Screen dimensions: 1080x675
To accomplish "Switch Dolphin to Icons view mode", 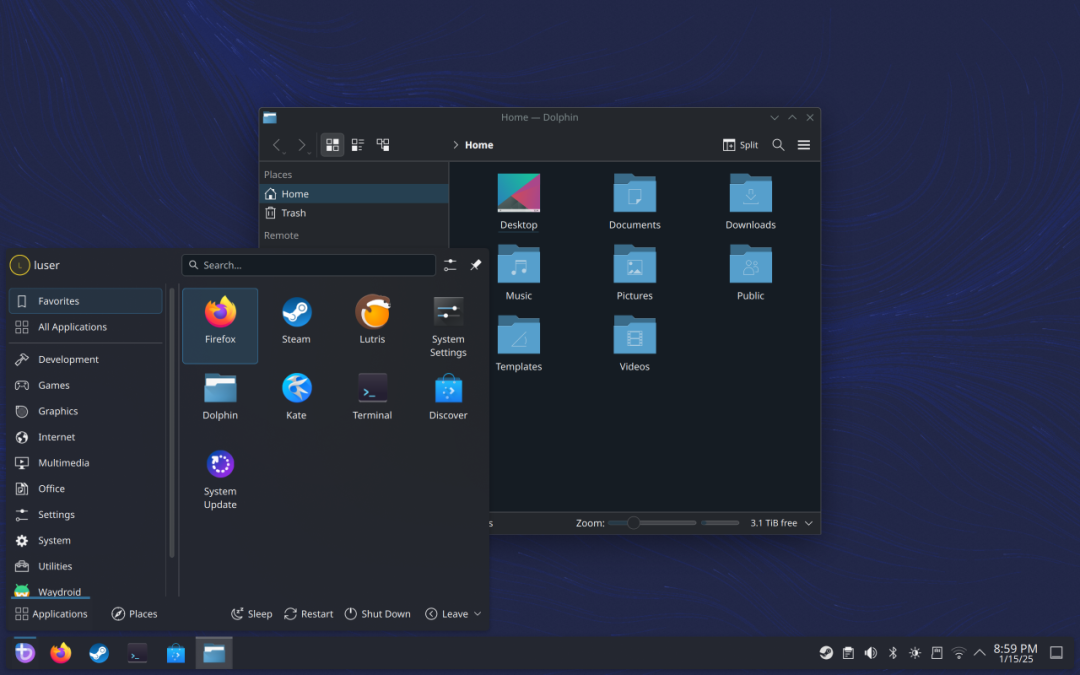I will tap(332, 145).
